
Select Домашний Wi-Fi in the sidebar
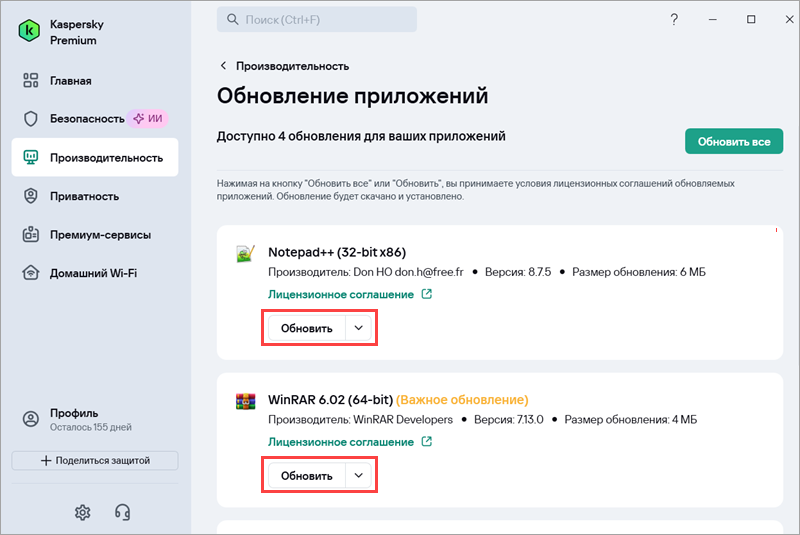pos(95,273)
